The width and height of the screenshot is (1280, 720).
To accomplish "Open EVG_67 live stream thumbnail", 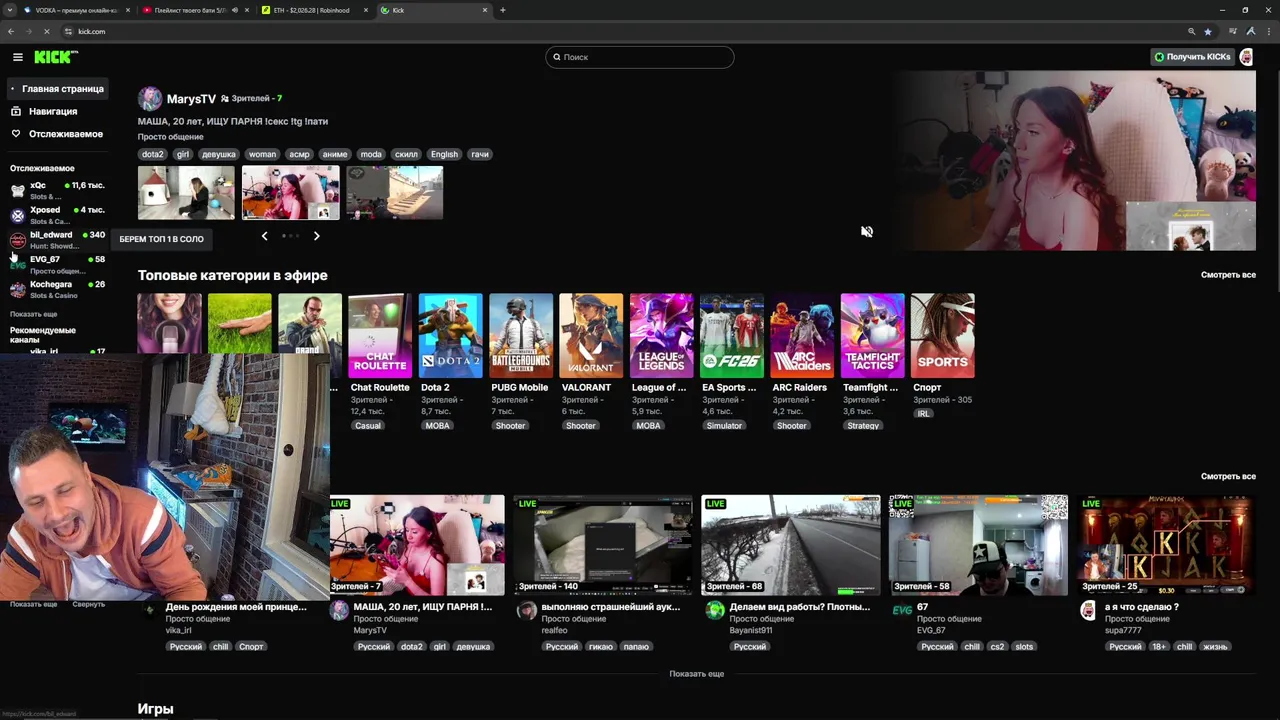I will click(978, 545).
